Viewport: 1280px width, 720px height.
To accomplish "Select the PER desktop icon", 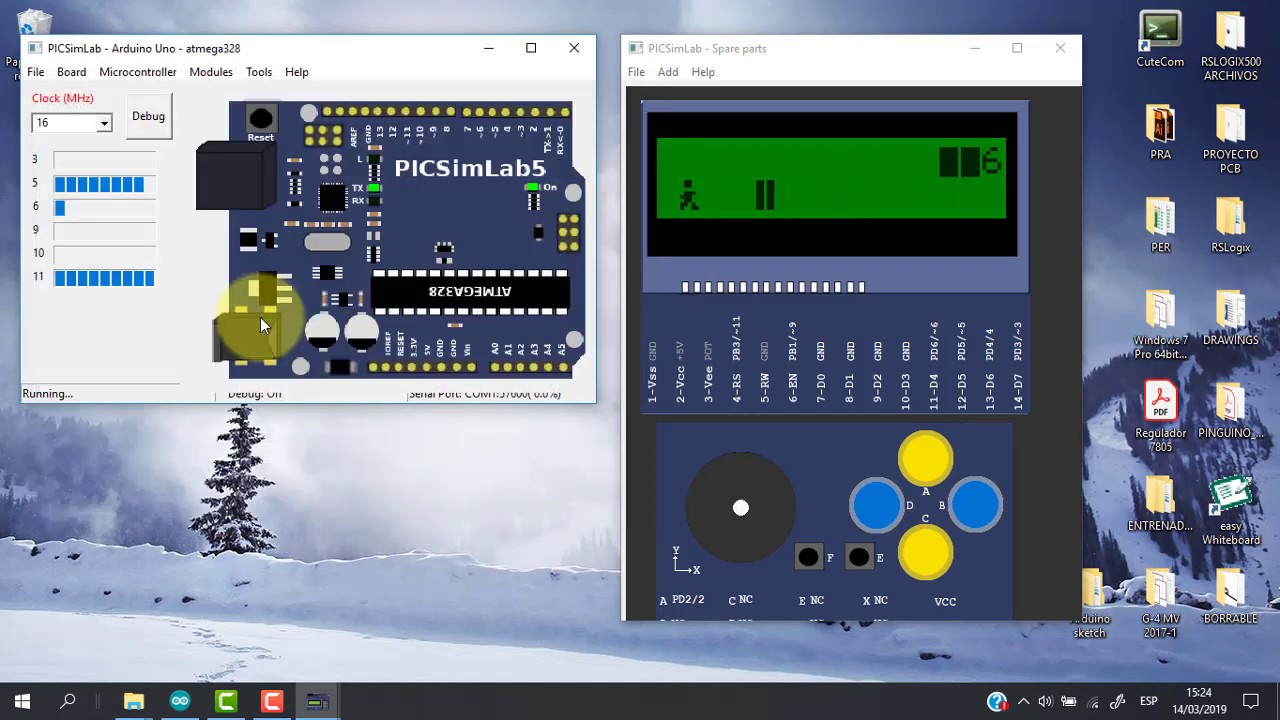I will coord(1160,225).
